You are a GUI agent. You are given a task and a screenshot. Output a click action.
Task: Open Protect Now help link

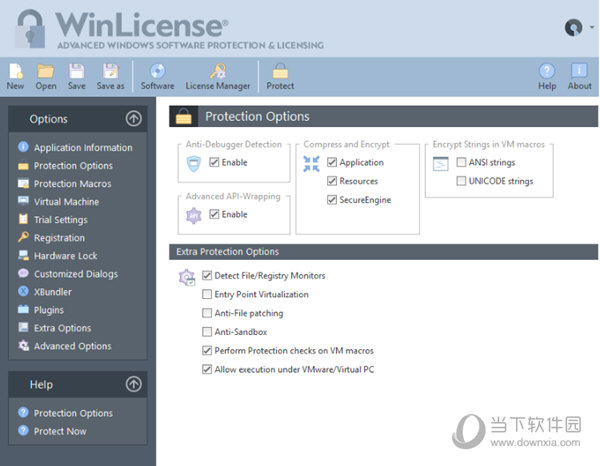[60, 431]
